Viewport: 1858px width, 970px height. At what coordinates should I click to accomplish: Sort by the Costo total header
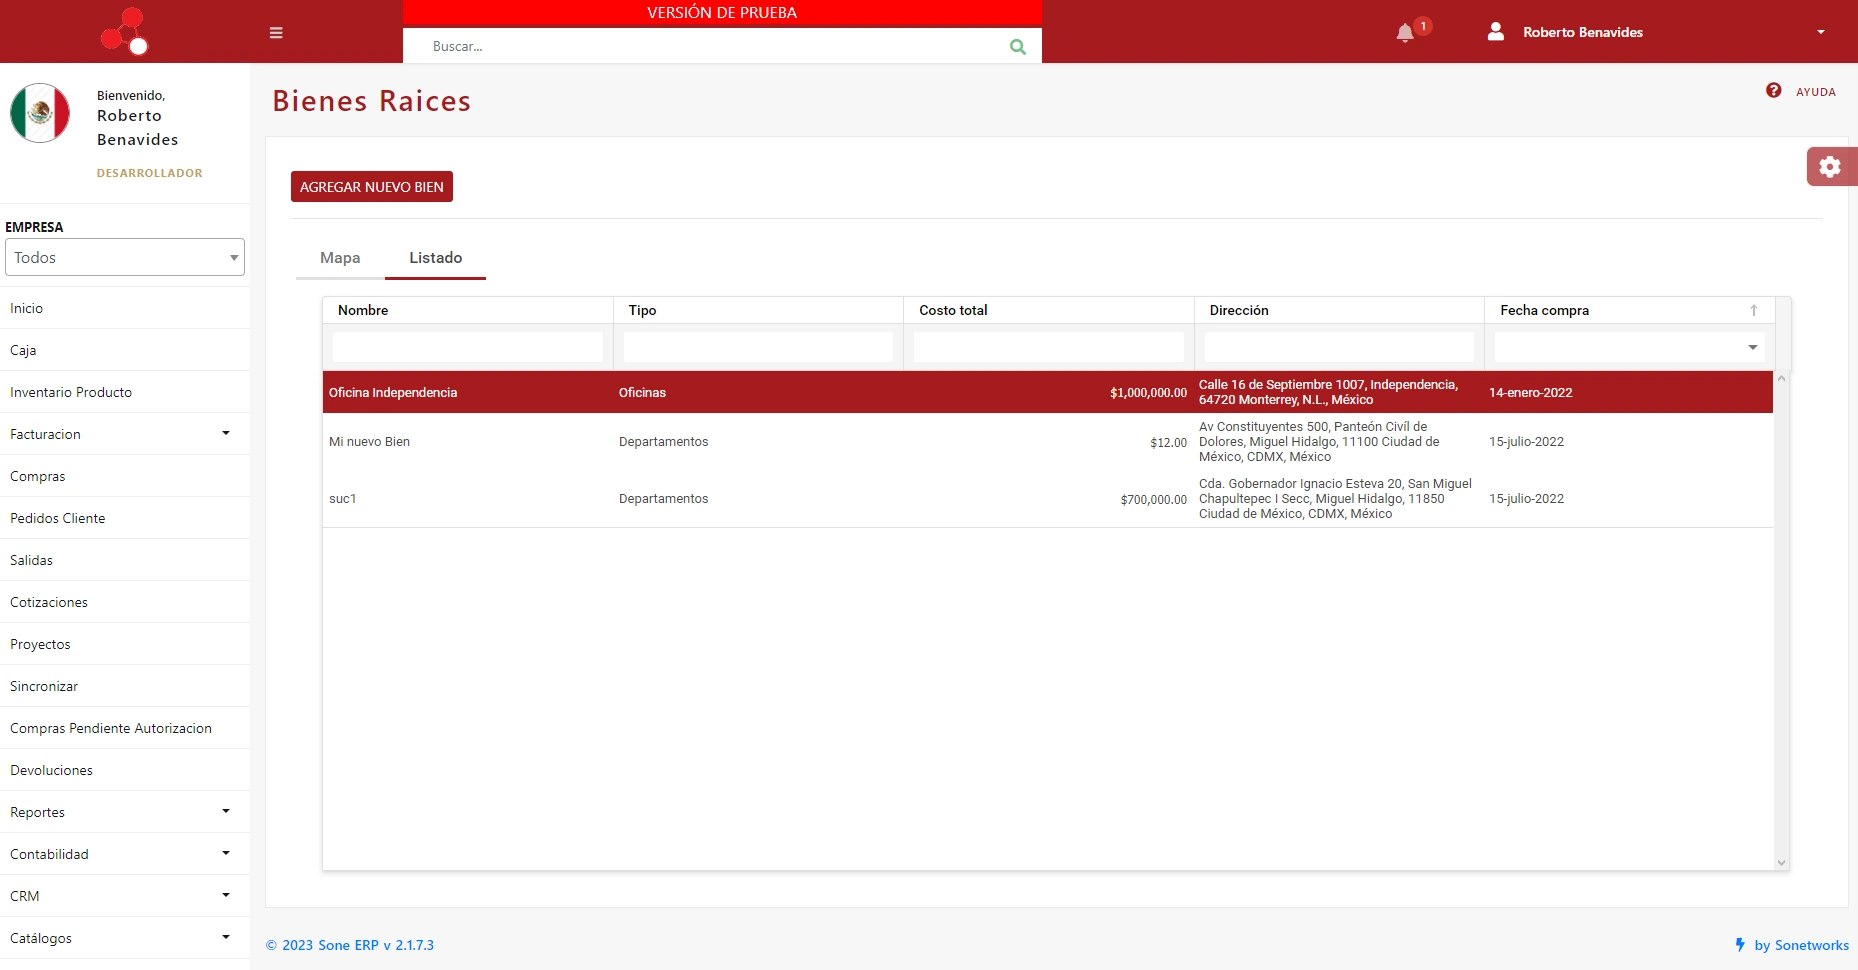click(x=1049, y=311)
